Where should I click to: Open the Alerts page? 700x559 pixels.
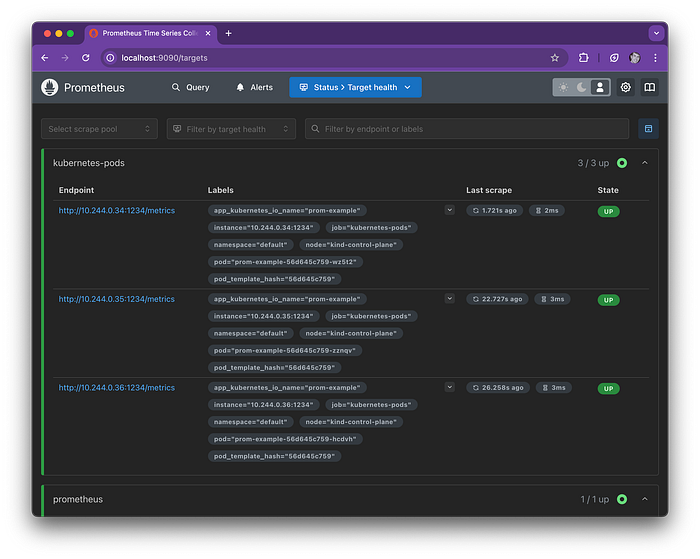[x=254, y=88]
